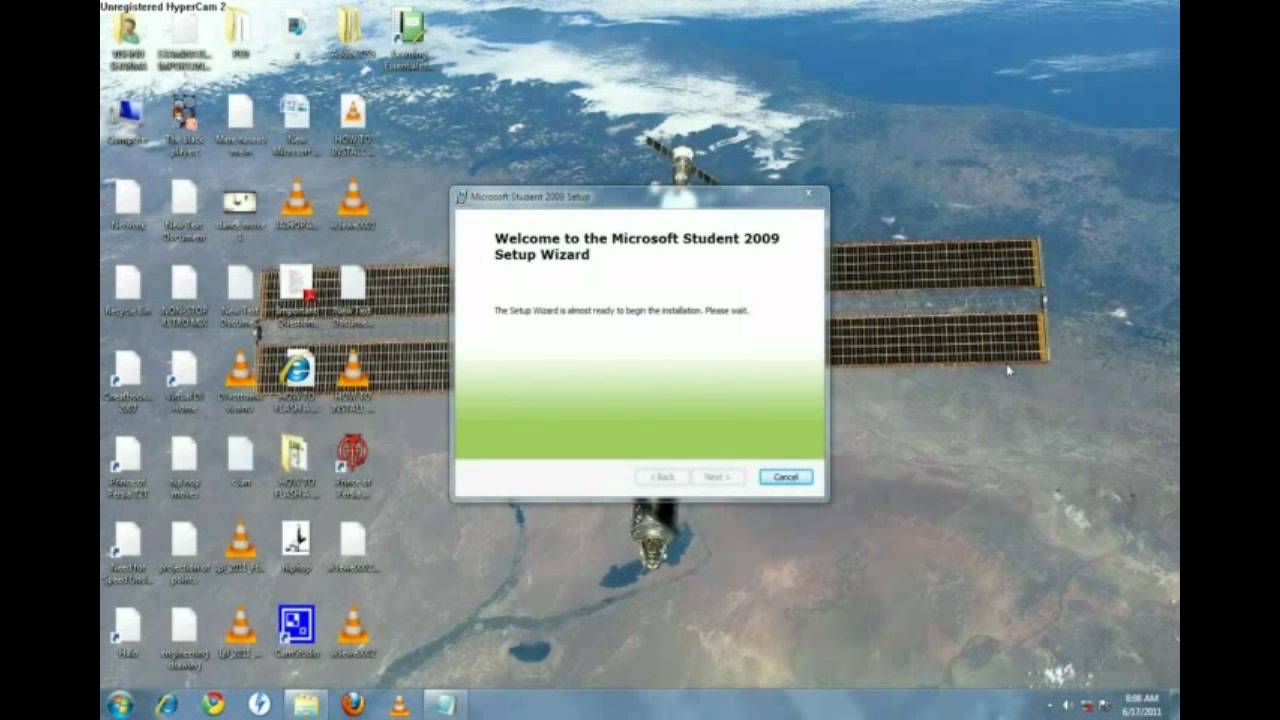Viewport: 1280px width, 720px height.
Task: Select the Learning Essentials desktop shortcut
Action: point(409,41)
